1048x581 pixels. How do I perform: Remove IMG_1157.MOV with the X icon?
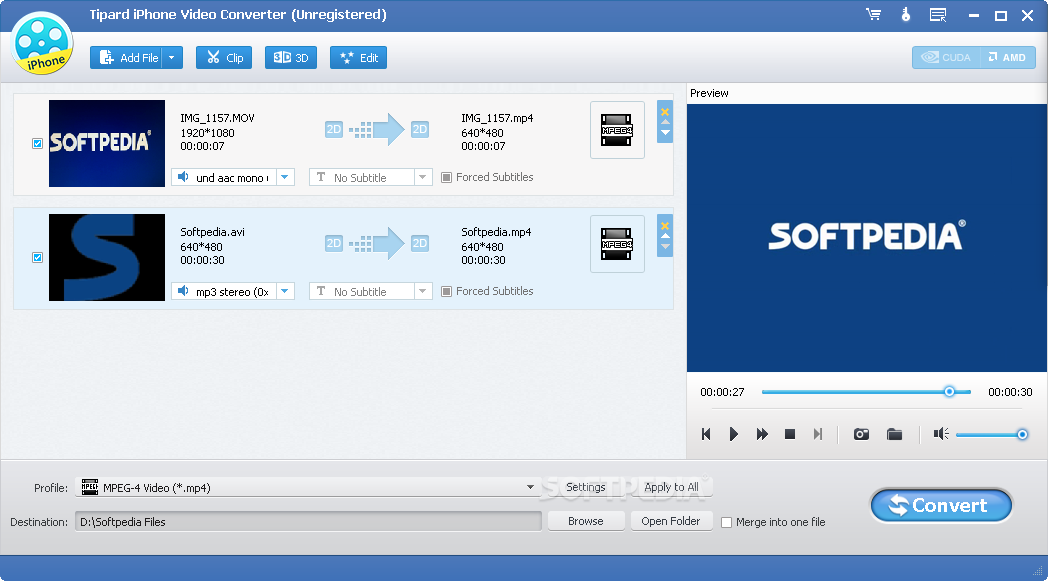pyautogui.click(x=665, y=112)
